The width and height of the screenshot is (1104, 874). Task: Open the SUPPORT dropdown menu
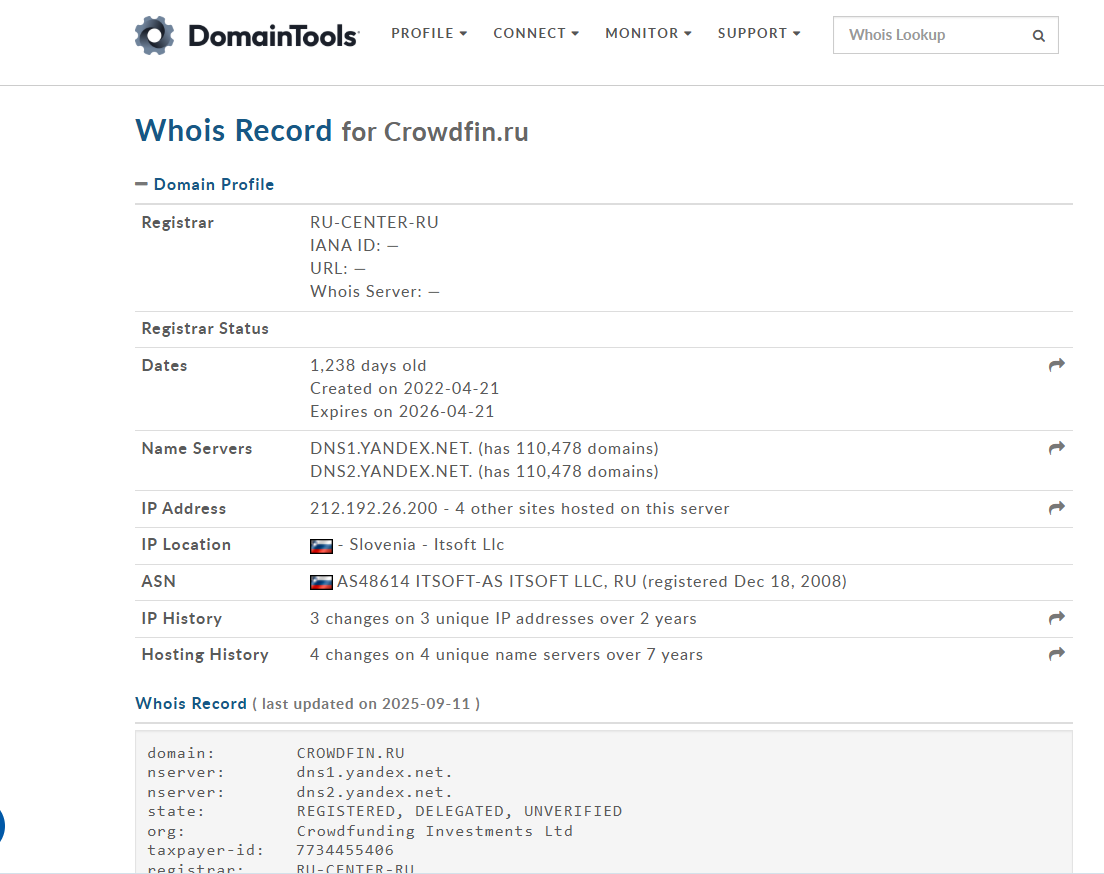click(x=759, y=33)
